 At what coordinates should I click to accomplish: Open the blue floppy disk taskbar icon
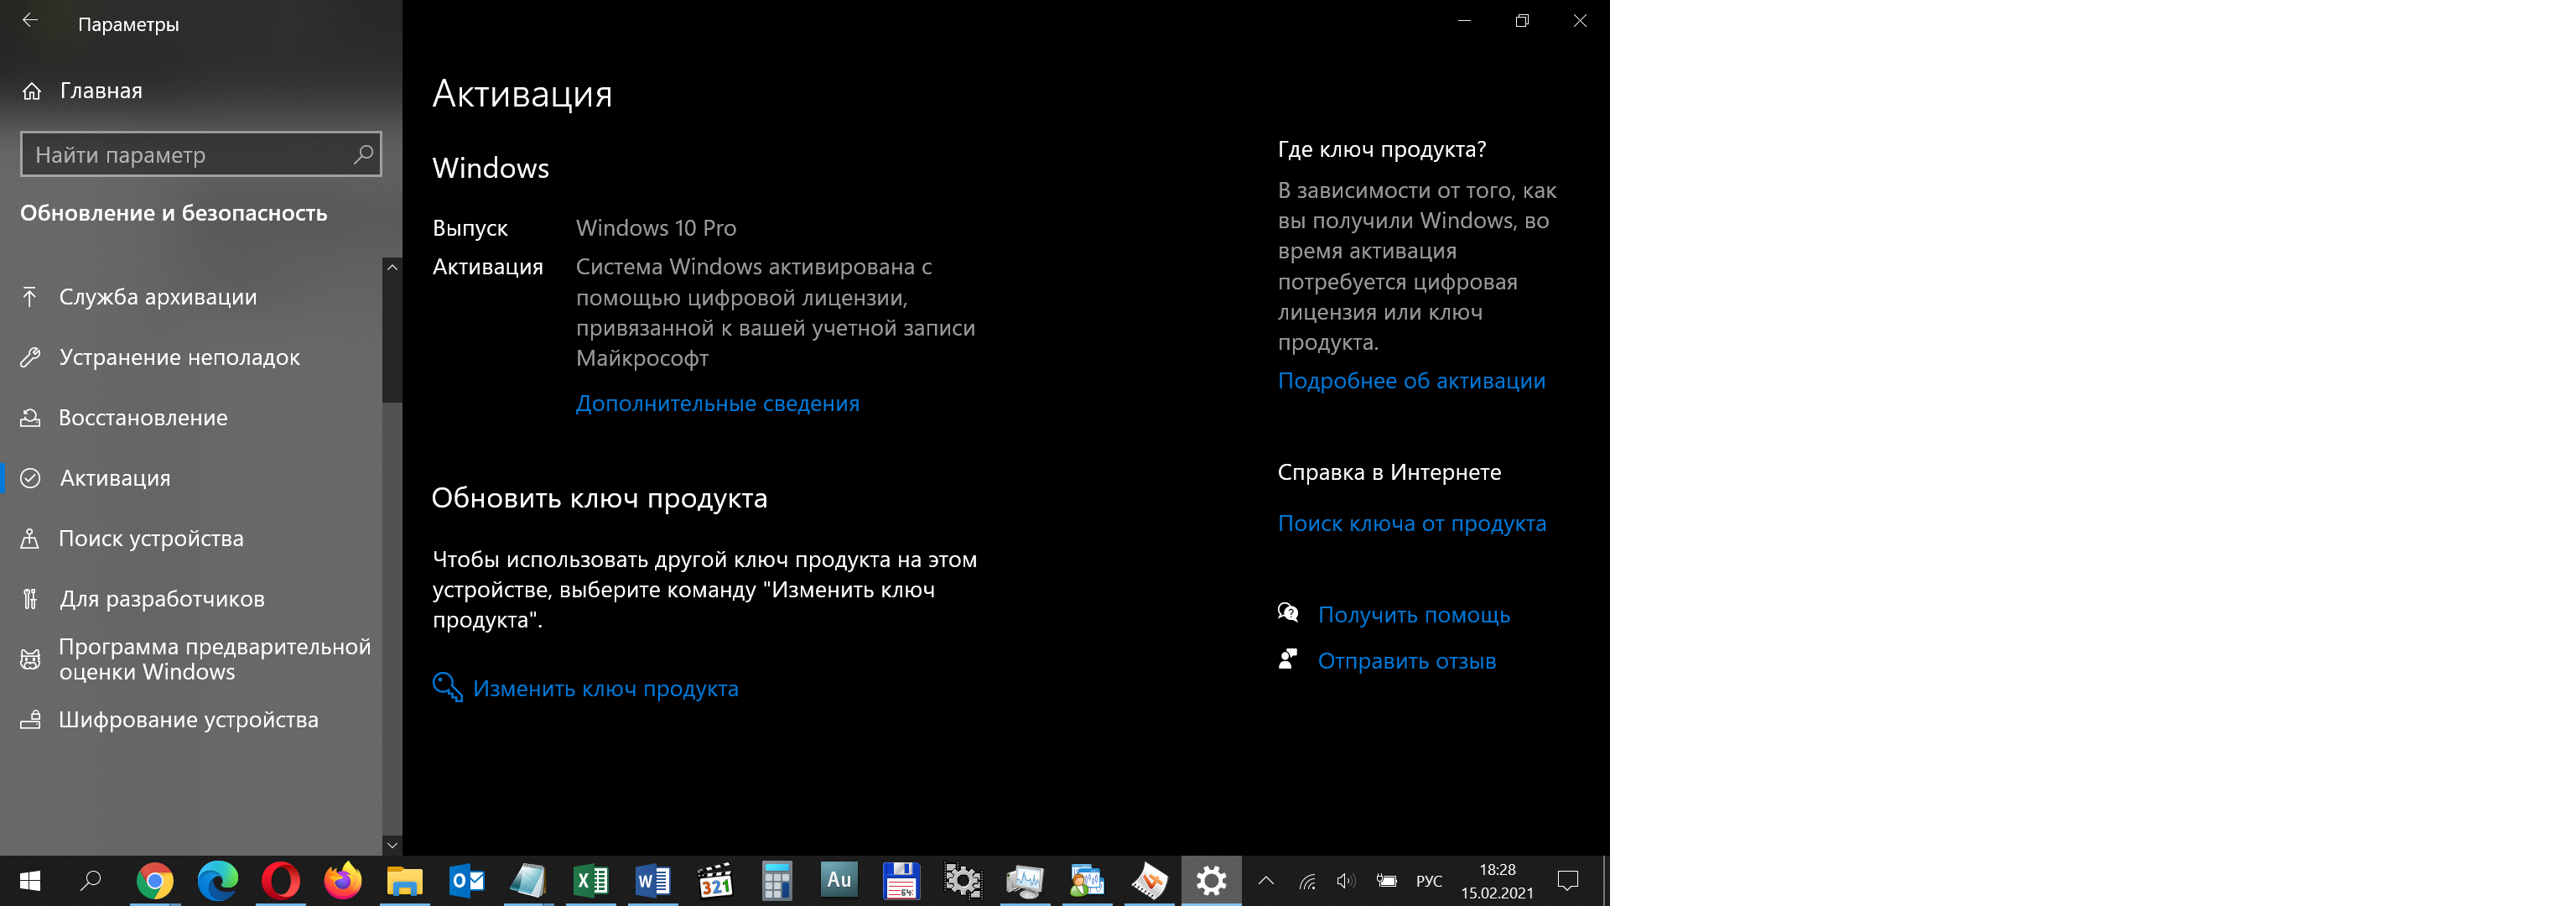[x=901, y=881]
